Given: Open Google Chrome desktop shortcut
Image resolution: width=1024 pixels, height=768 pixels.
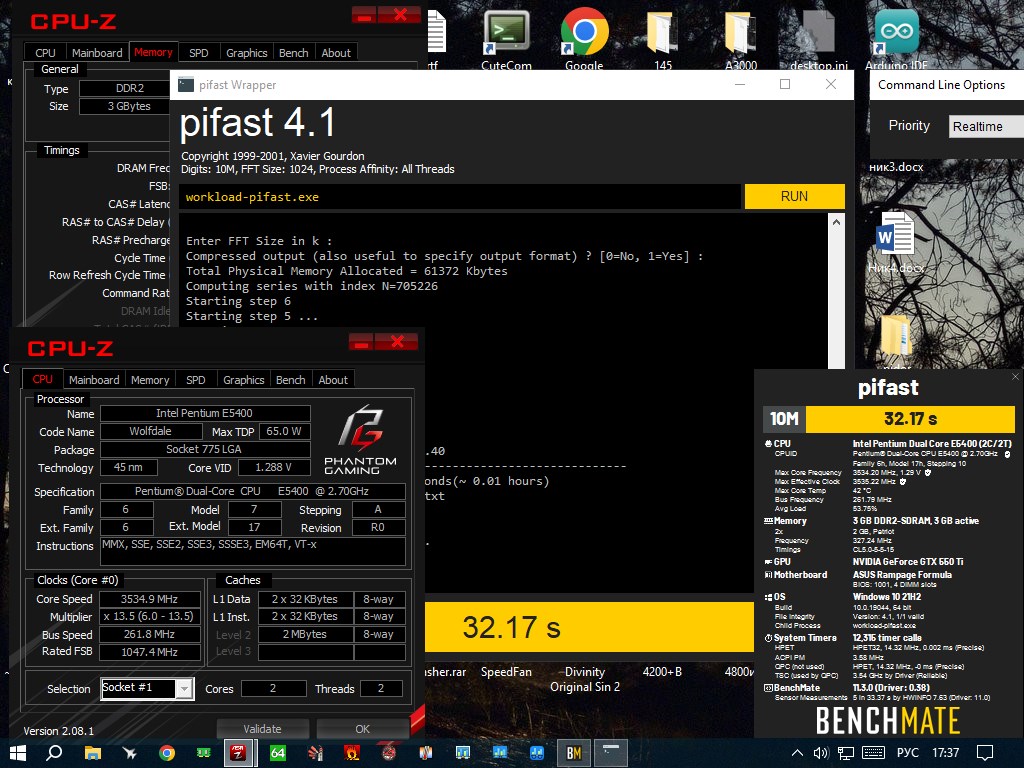Looking at the screenshot, I should [584, 33].
